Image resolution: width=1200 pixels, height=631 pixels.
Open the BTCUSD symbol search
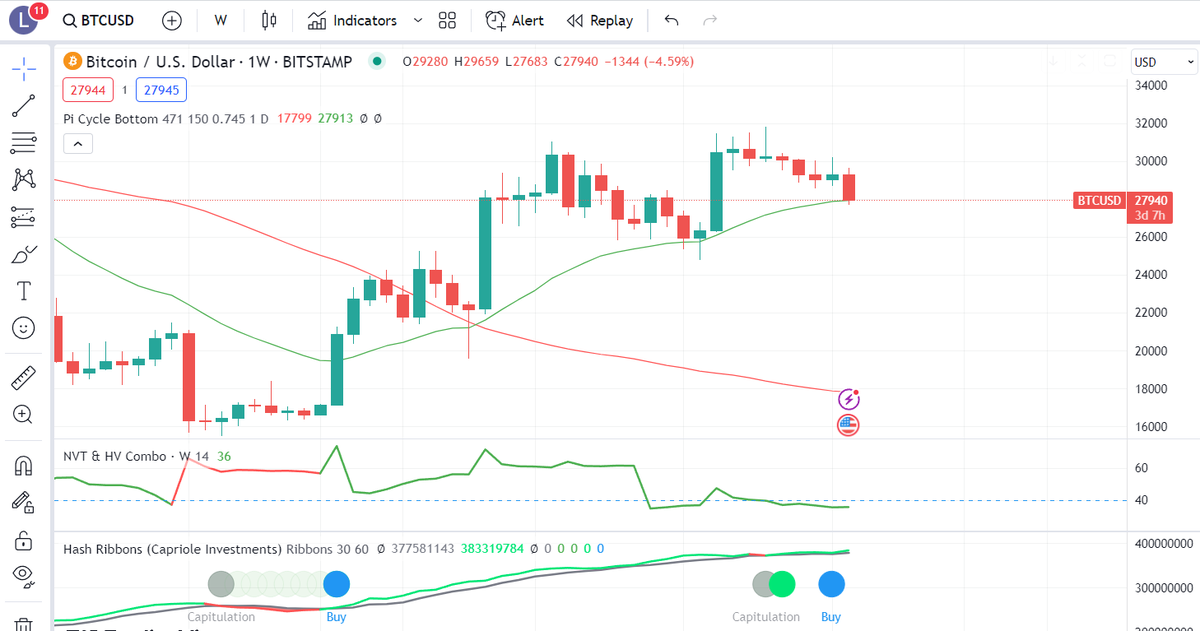pyautogui.click(x=98, y=20)
